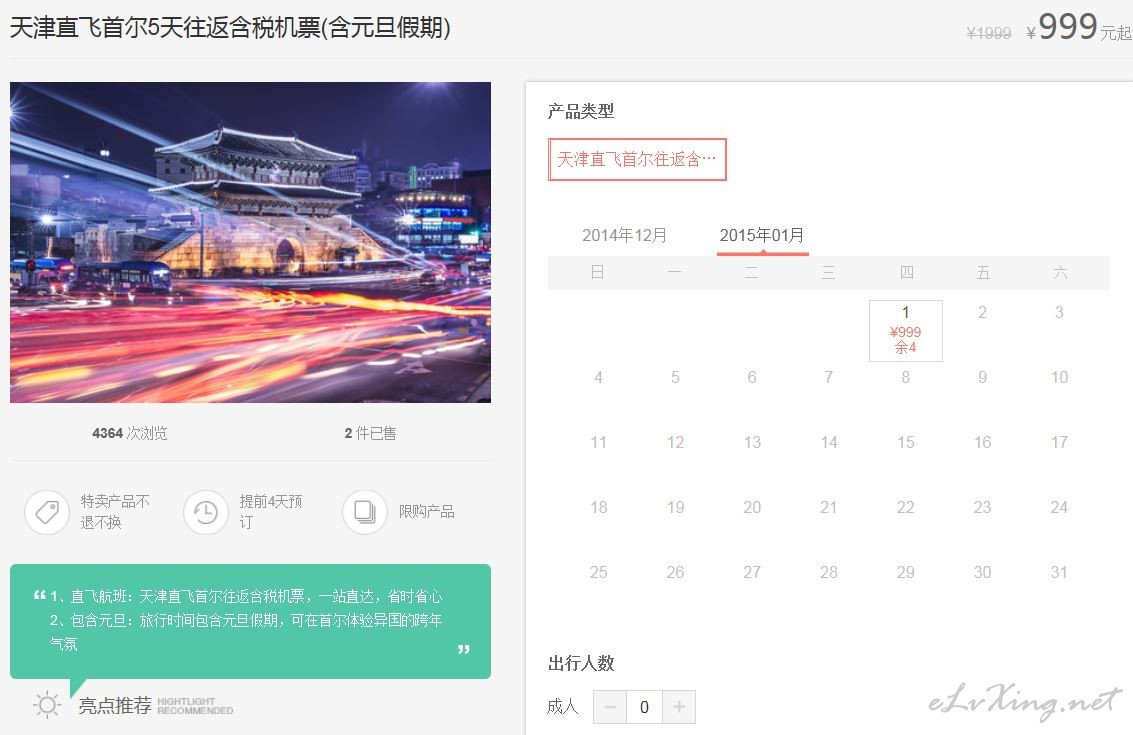Click the 亮点推荐 heading
This screenshot has height=735, width=1133.
pos(115,705)
